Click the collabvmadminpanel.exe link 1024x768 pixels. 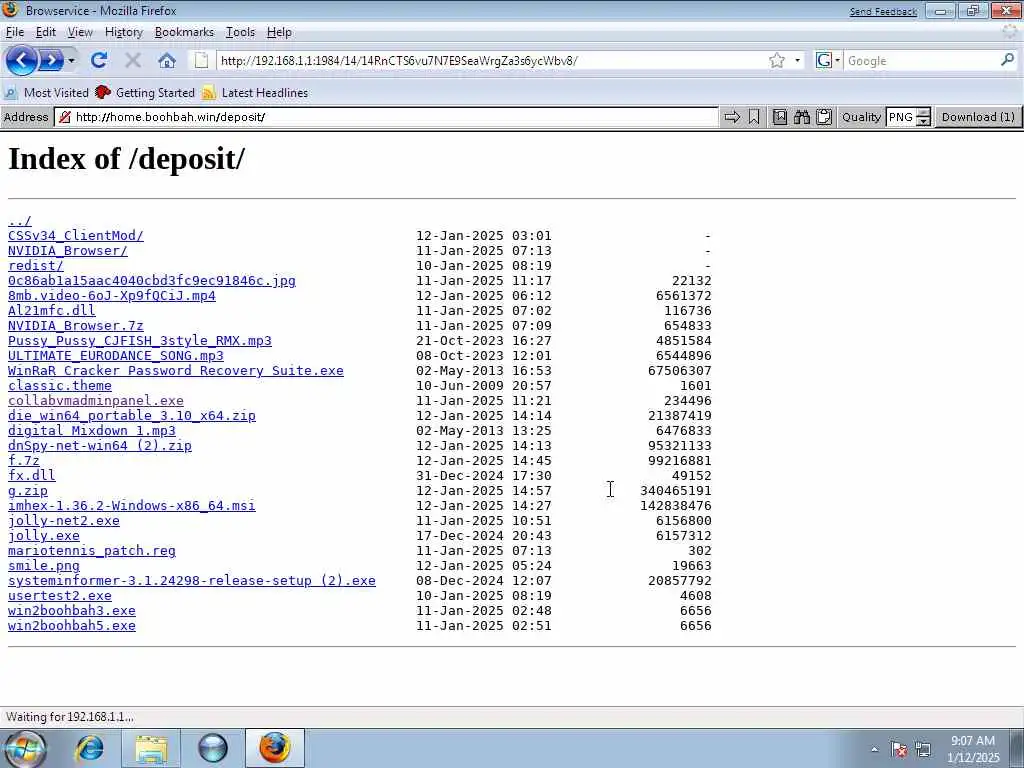(x=96, y=401)
